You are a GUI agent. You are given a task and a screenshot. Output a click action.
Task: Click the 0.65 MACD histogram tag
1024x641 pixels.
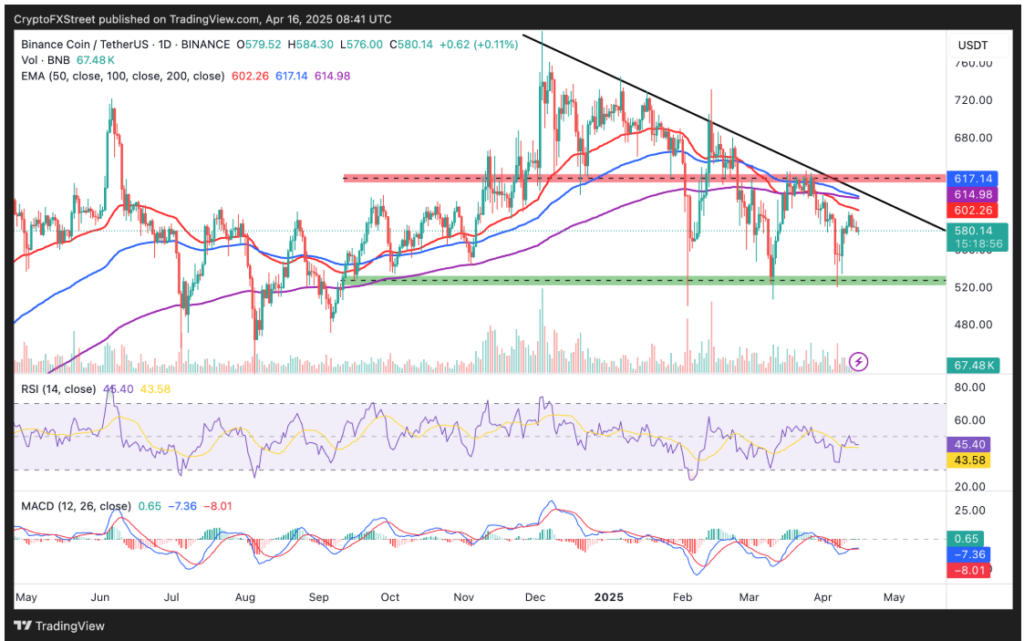pyautogui.click(x=966, y=539)
